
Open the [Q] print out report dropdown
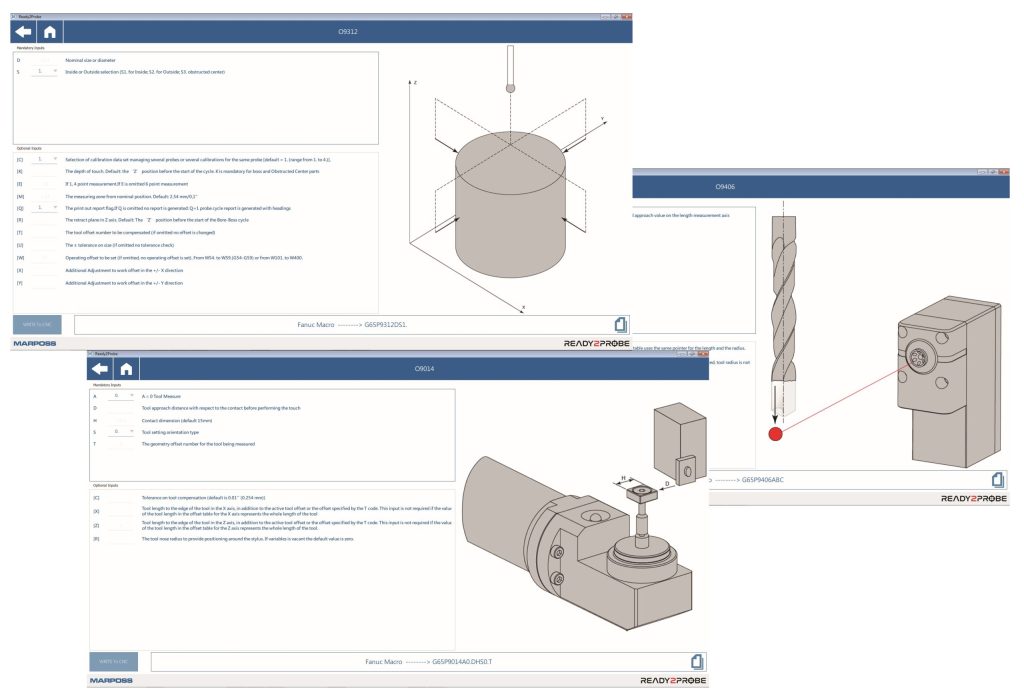(44, 208)
